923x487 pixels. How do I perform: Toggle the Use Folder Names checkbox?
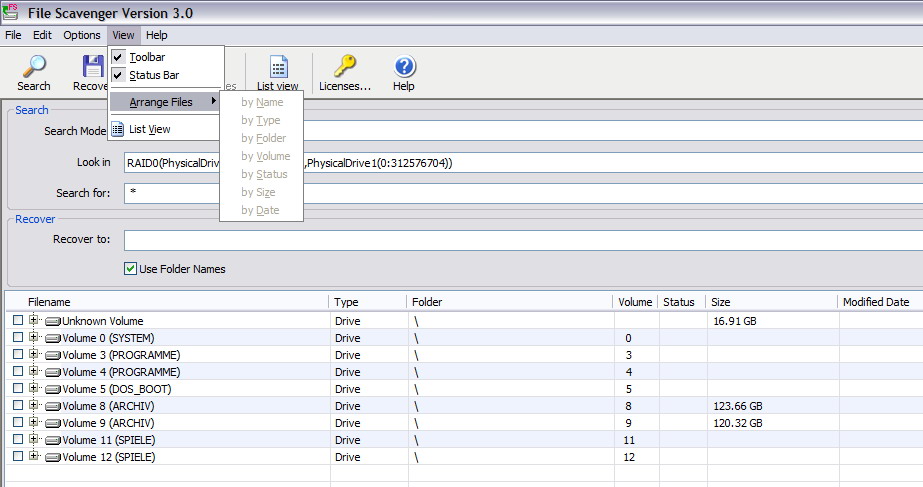[130, 269]
